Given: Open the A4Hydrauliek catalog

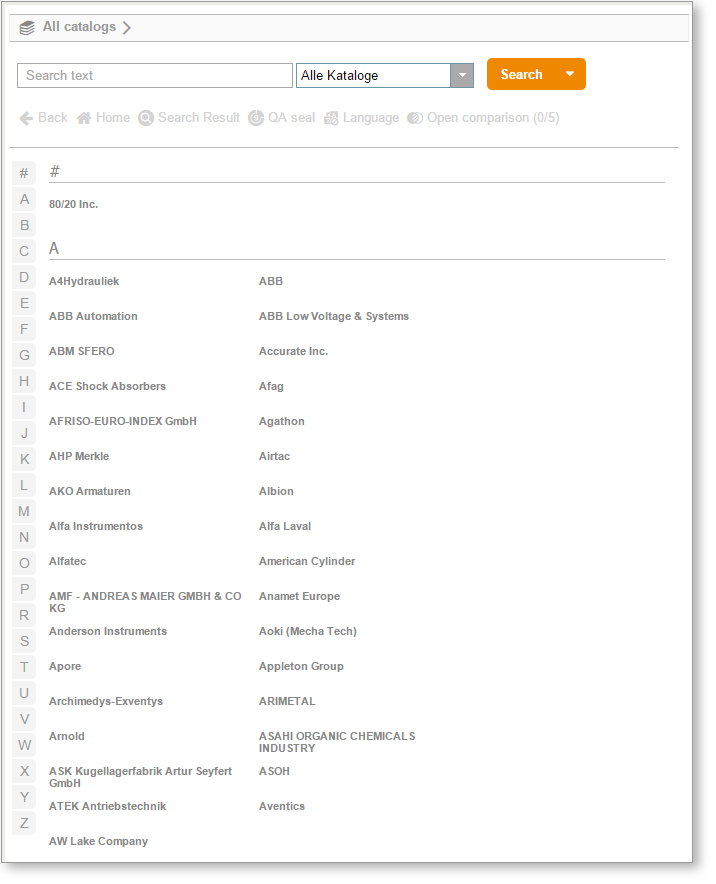Looking at the screenshot, I should (84, 281).
